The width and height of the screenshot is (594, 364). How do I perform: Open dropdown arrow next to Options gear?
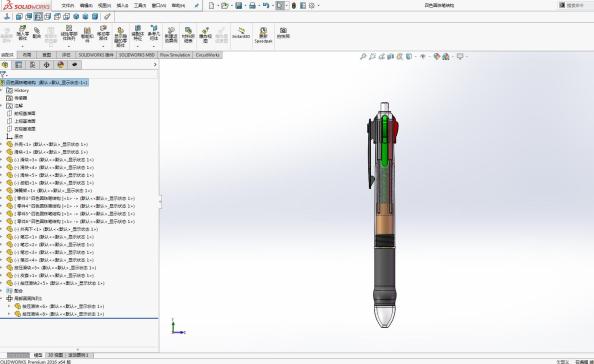pos(318,6)
